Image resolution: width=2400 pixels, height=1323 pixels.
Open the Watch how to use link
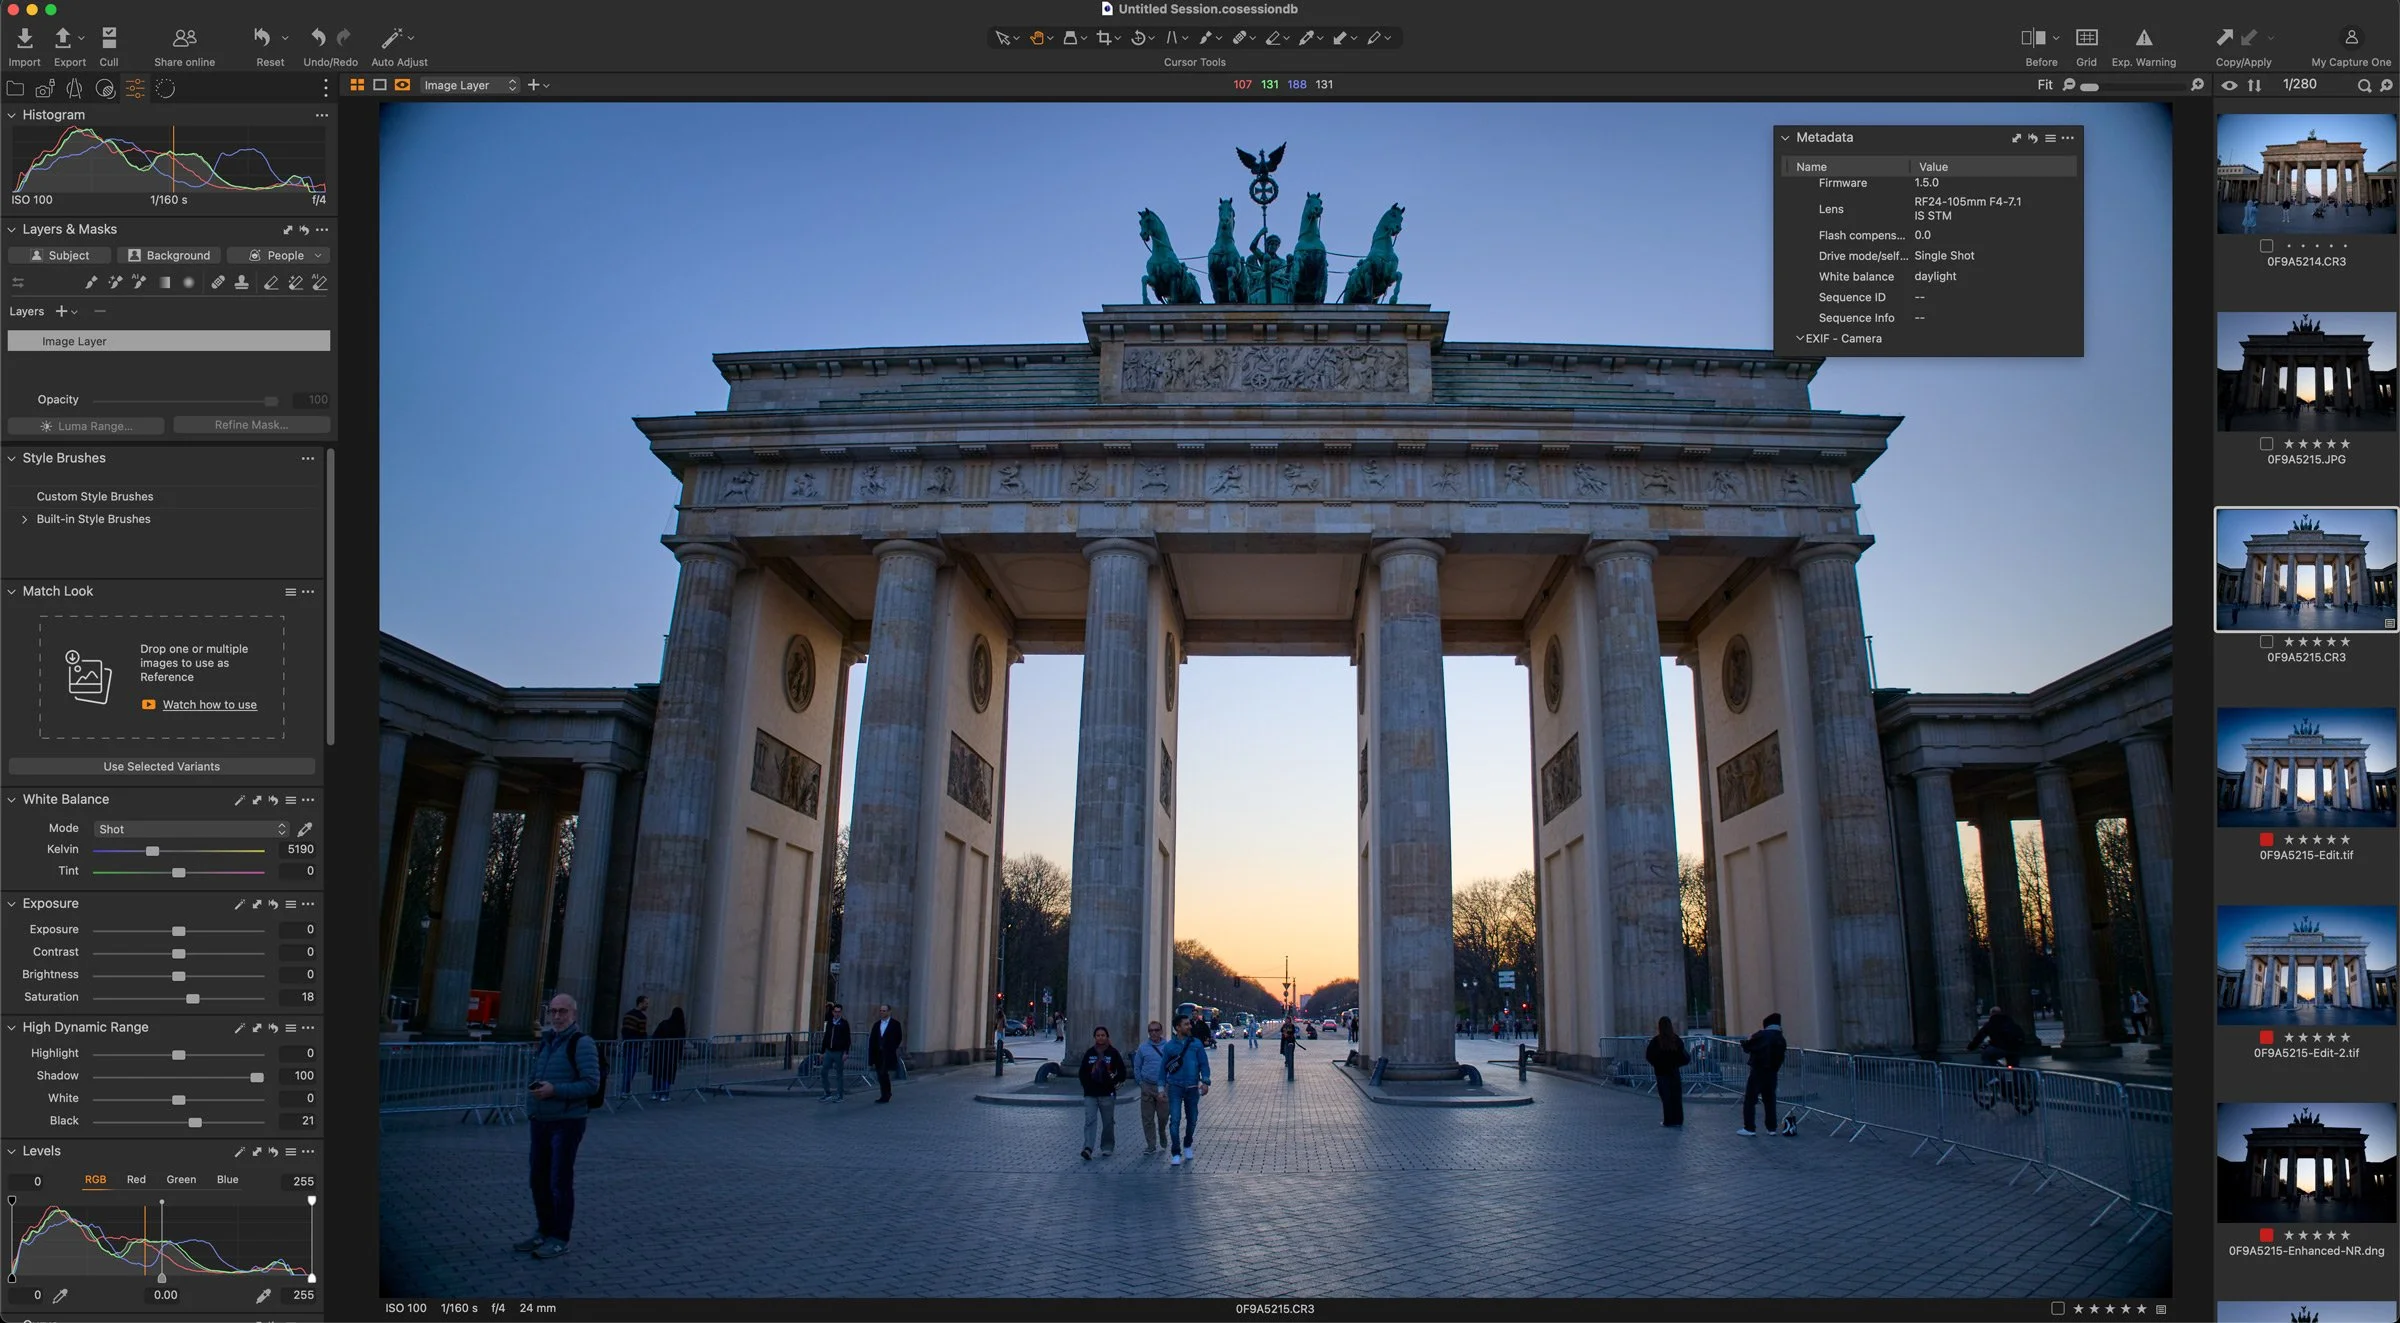point(209,705)
